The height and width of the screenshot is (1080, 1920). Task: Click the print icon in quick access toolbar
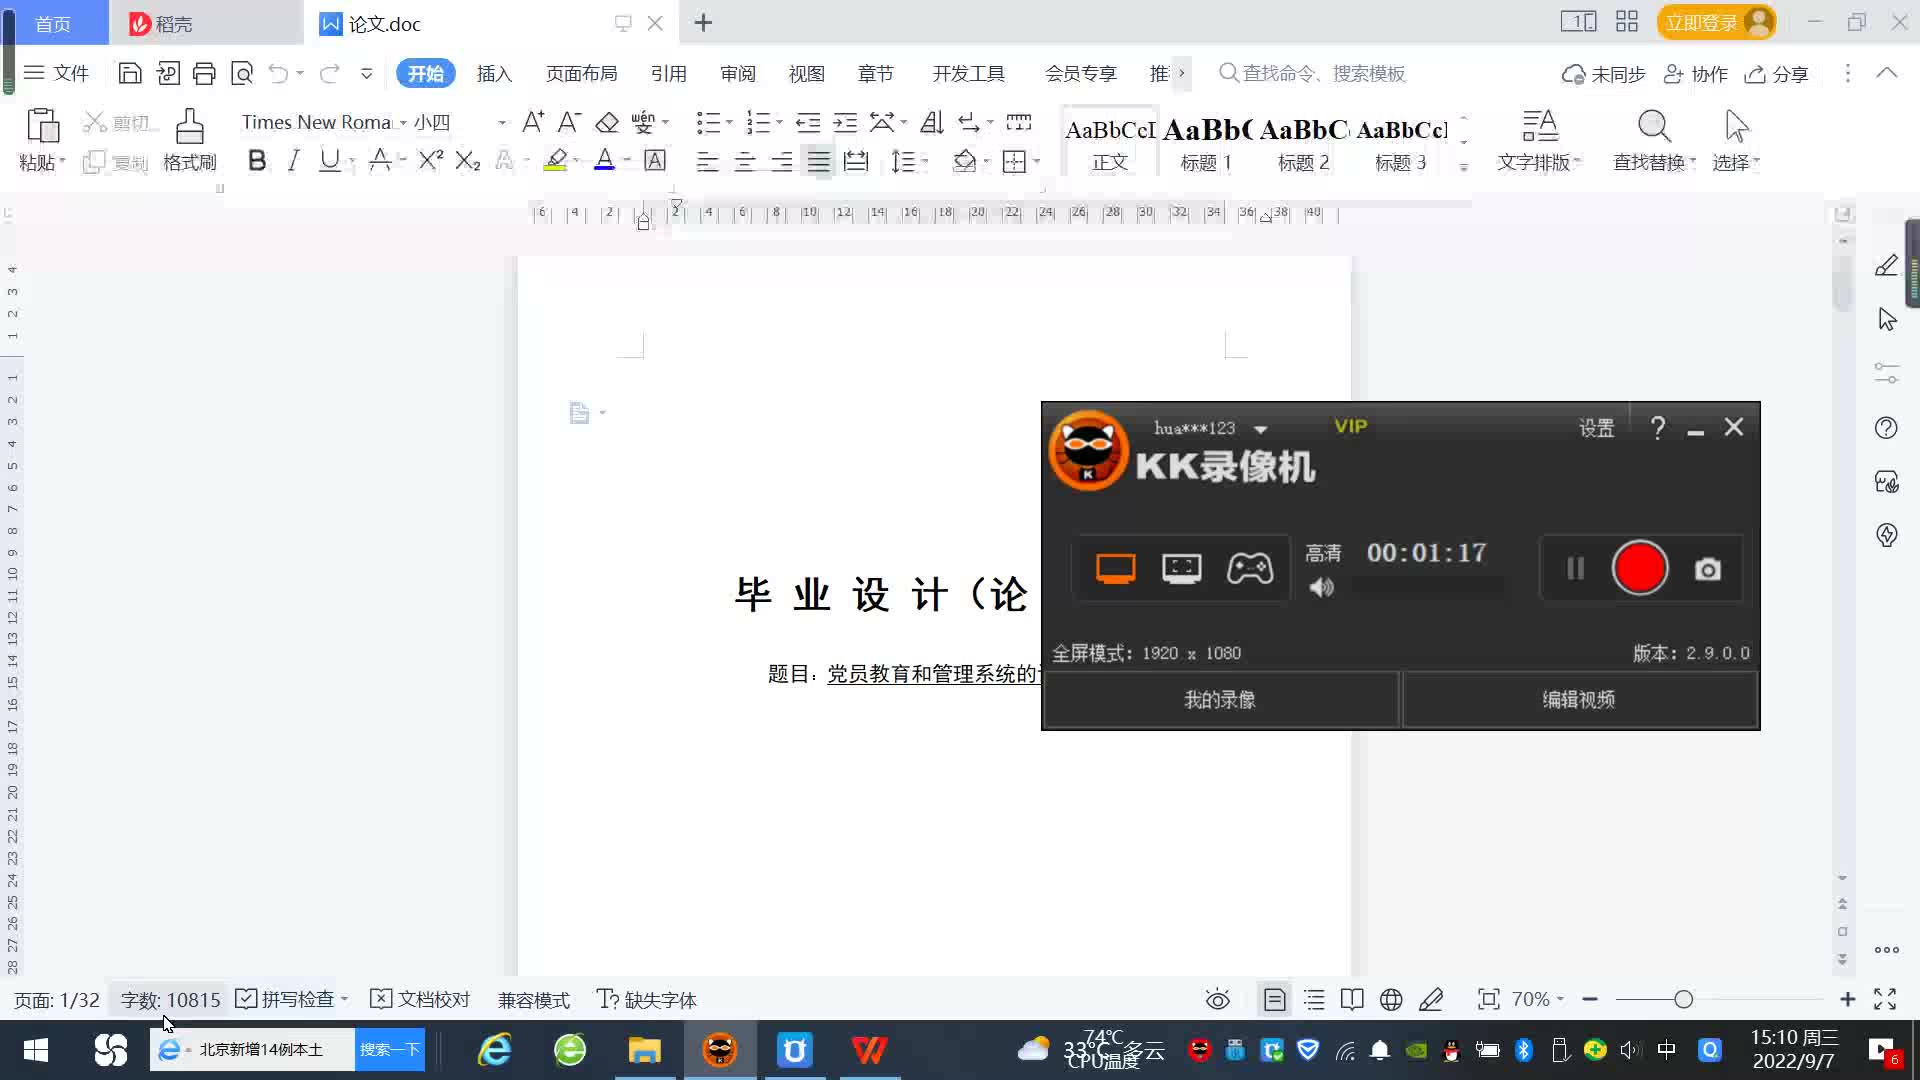204,73
